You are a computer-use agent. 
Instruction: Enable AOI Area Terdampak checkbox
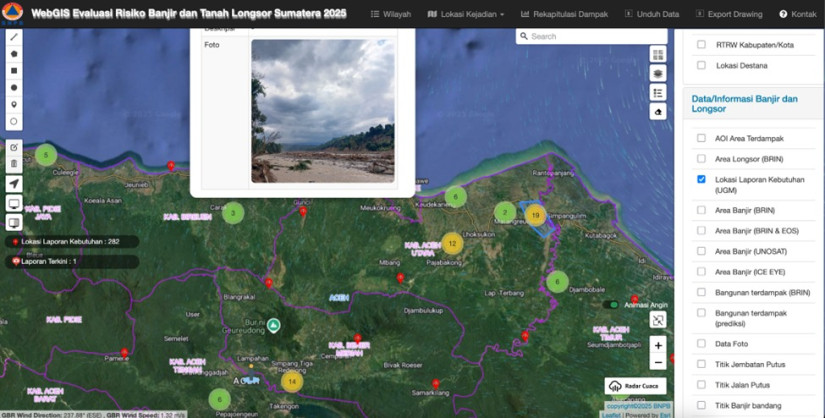pos(701,138)
